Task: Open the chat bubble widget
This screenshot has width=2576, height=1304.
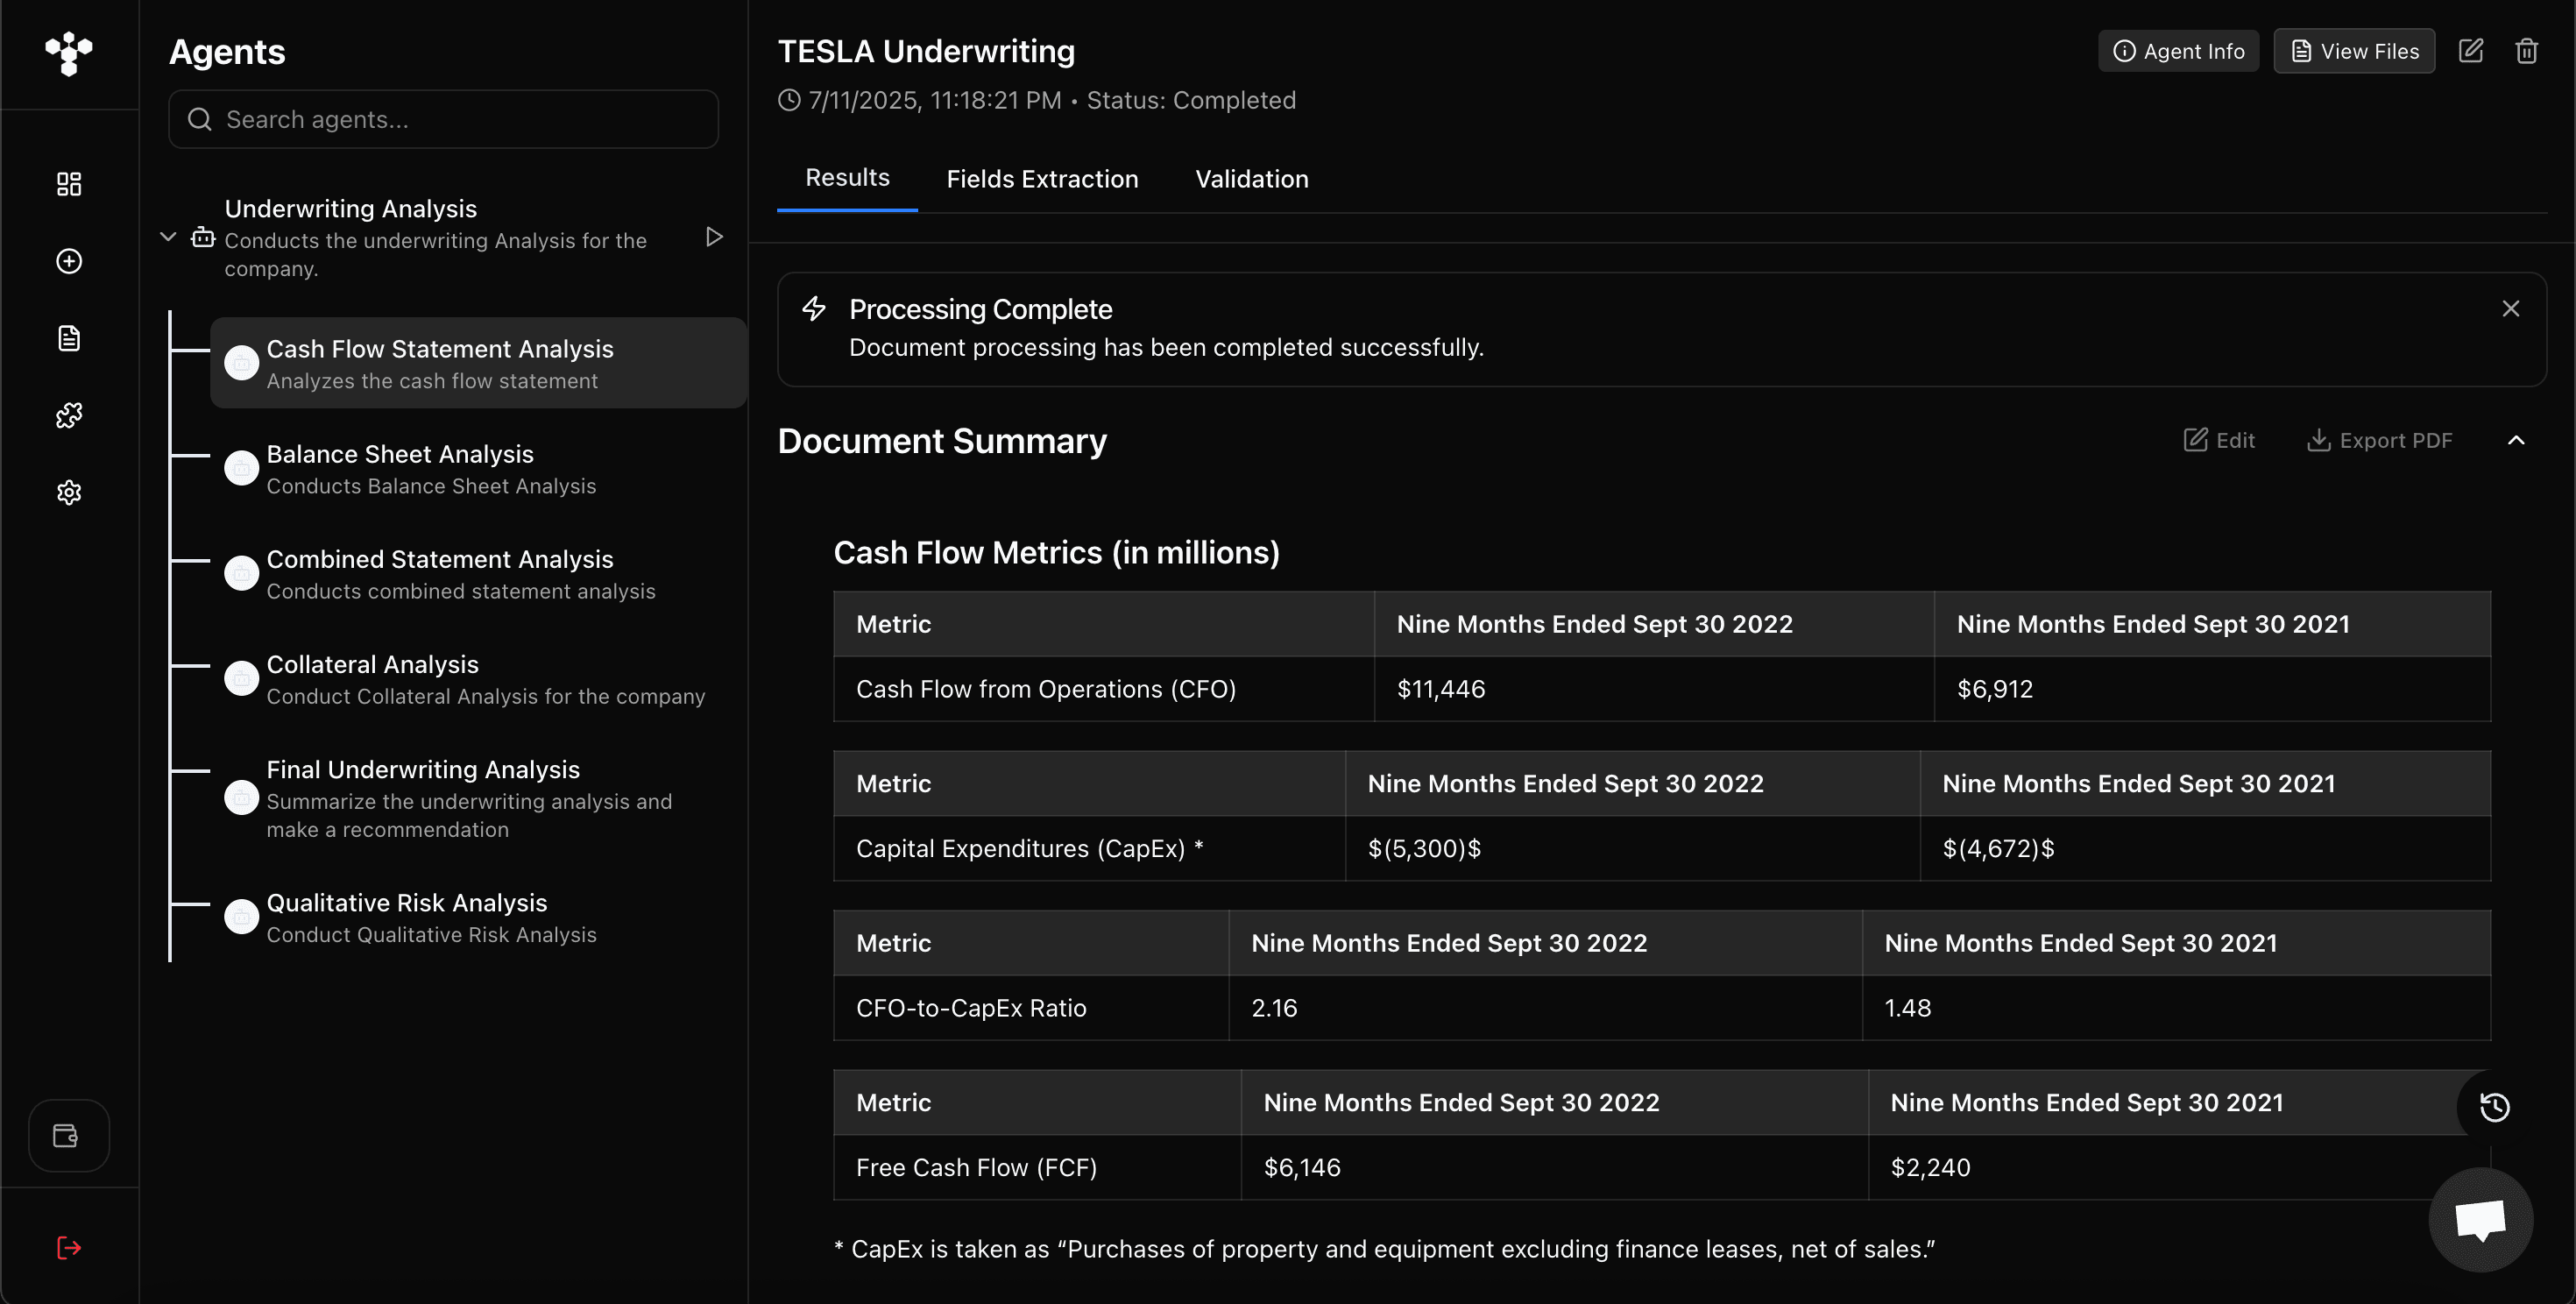Action: [x=2480, y=1219]
